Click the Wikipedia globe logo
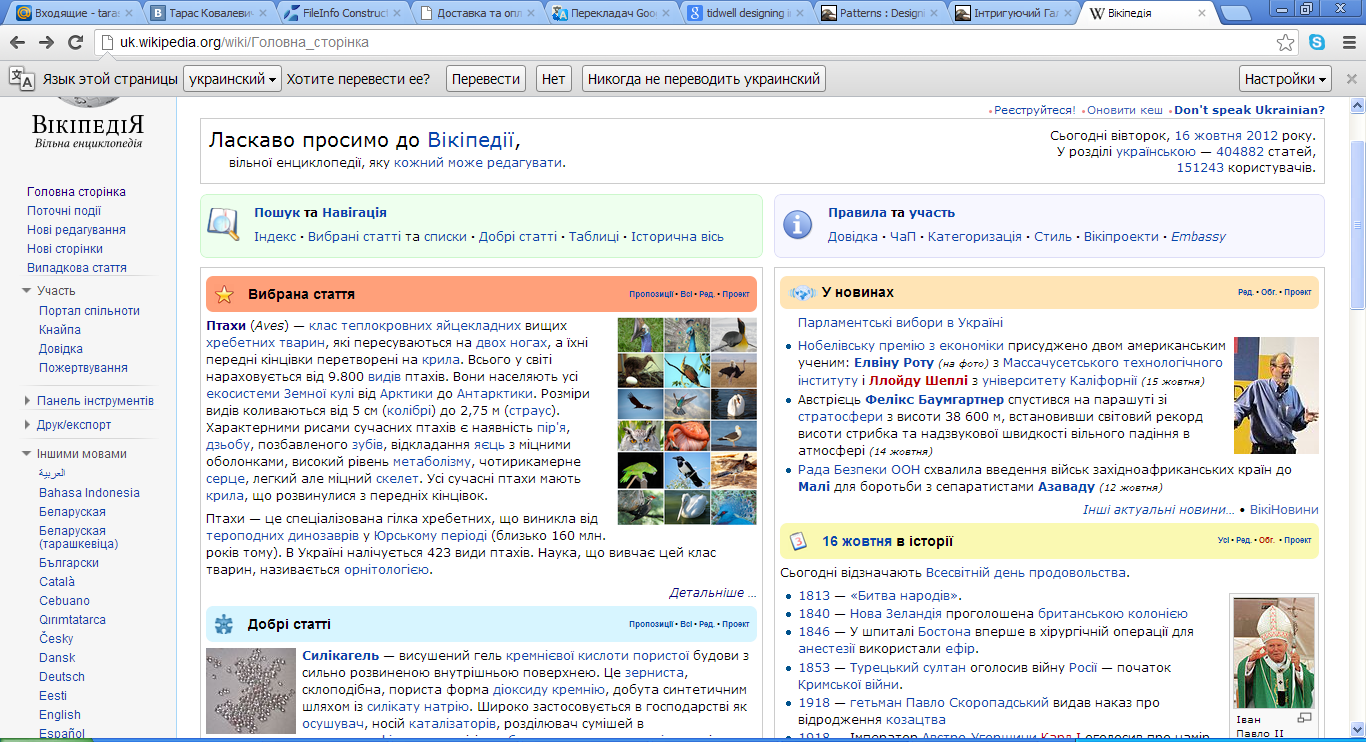The width and height of the screenshot is (1366, 742). point(88,102)
